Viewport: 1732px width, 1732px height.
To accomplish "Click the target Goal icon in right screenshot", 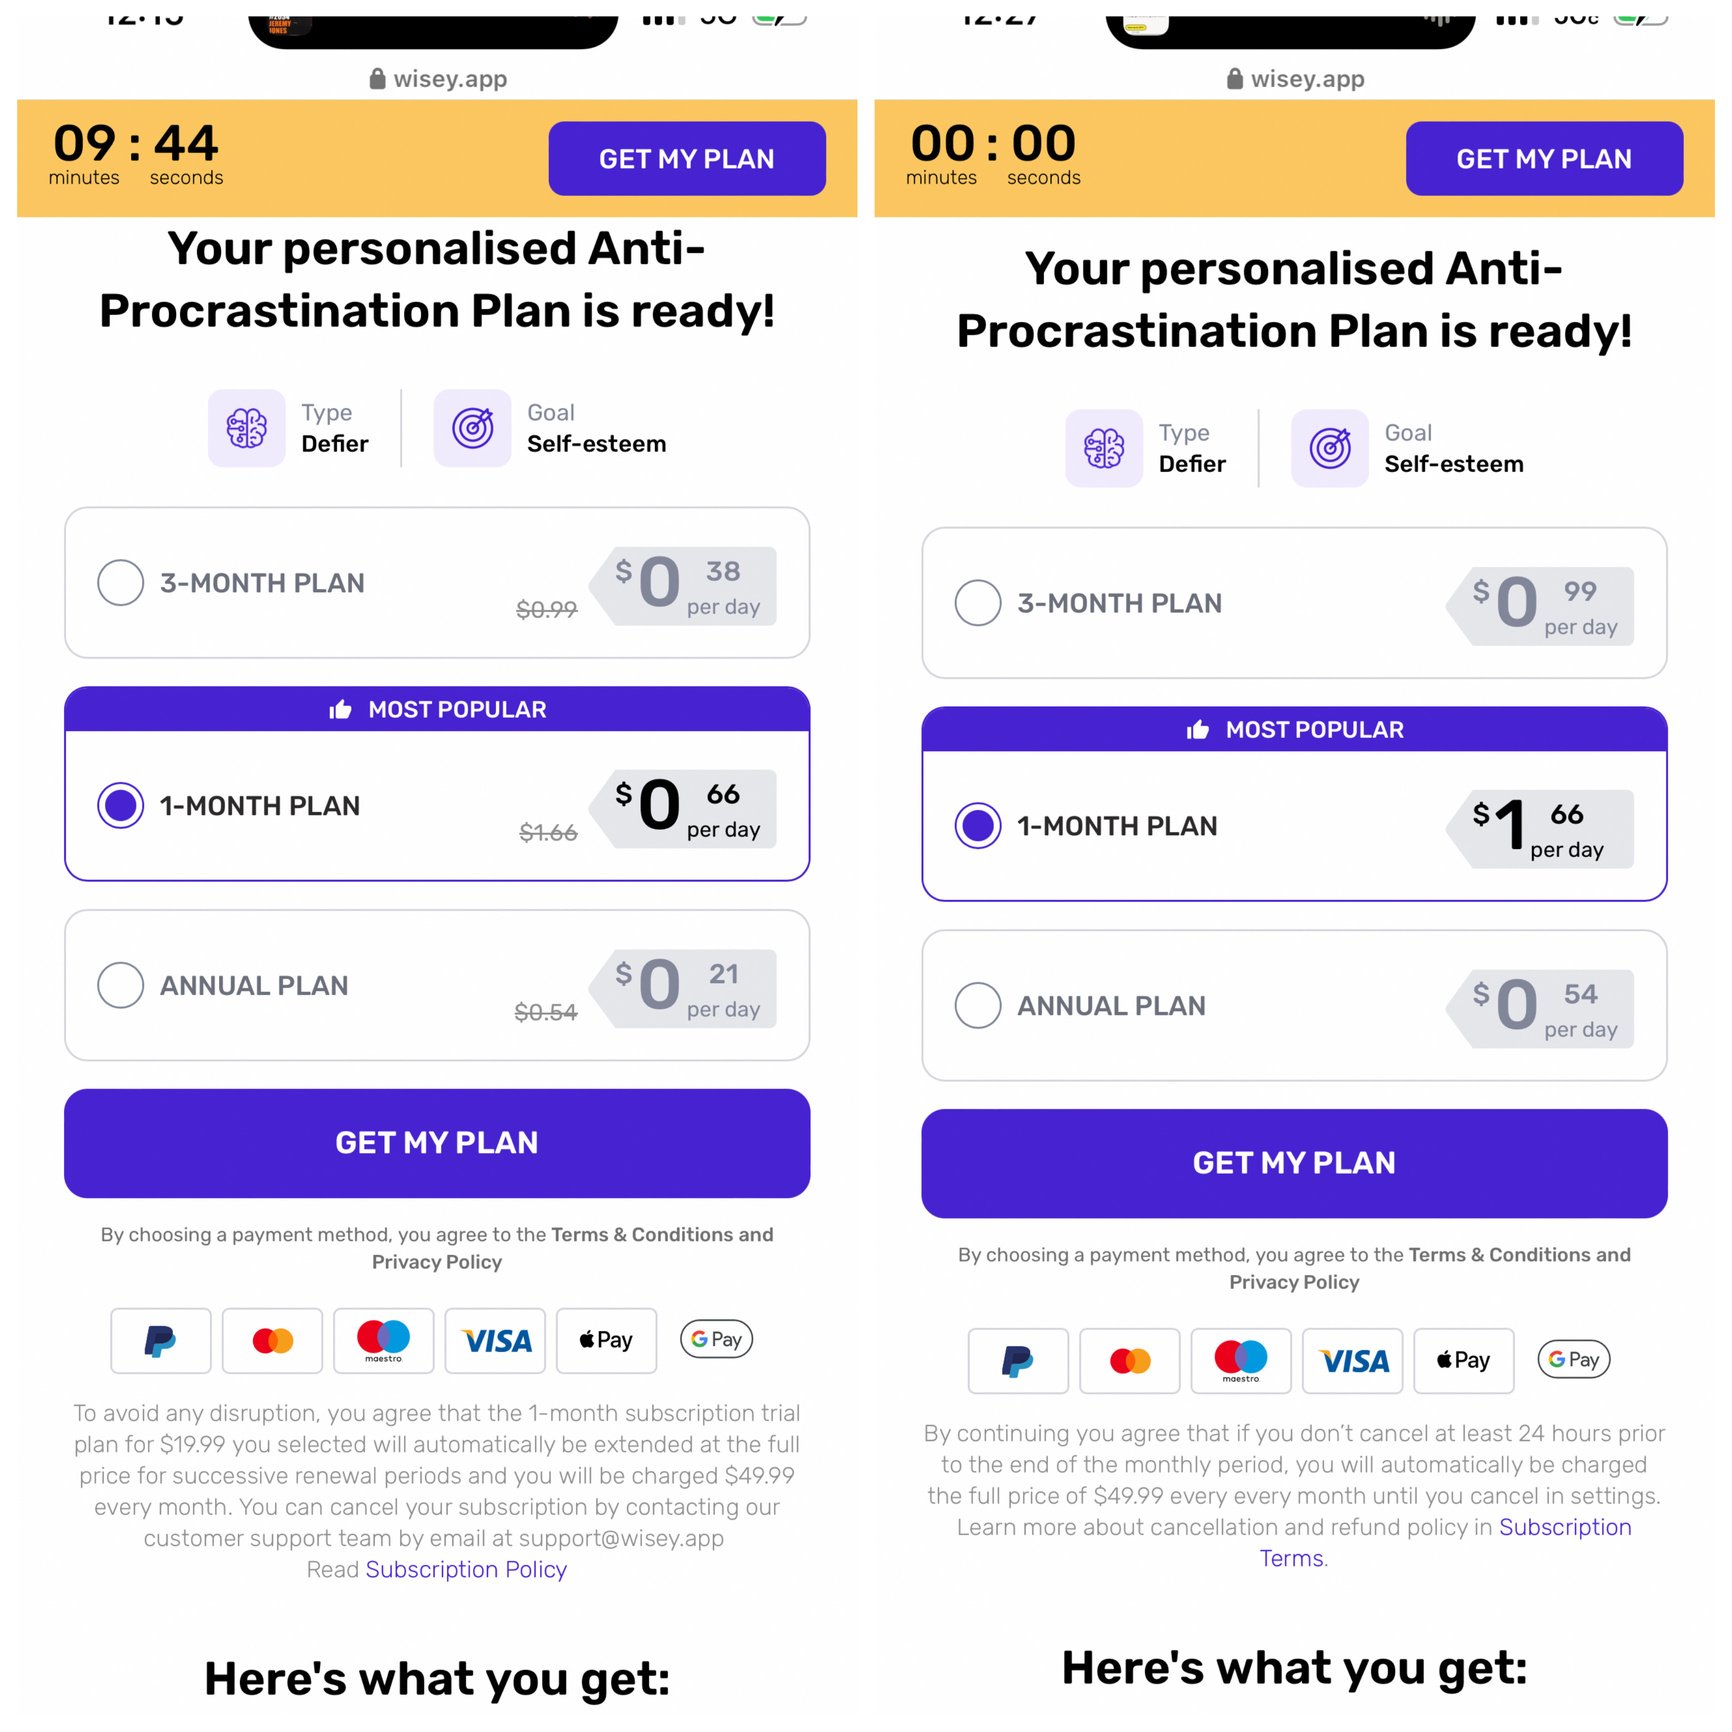I will [1329, 448].
